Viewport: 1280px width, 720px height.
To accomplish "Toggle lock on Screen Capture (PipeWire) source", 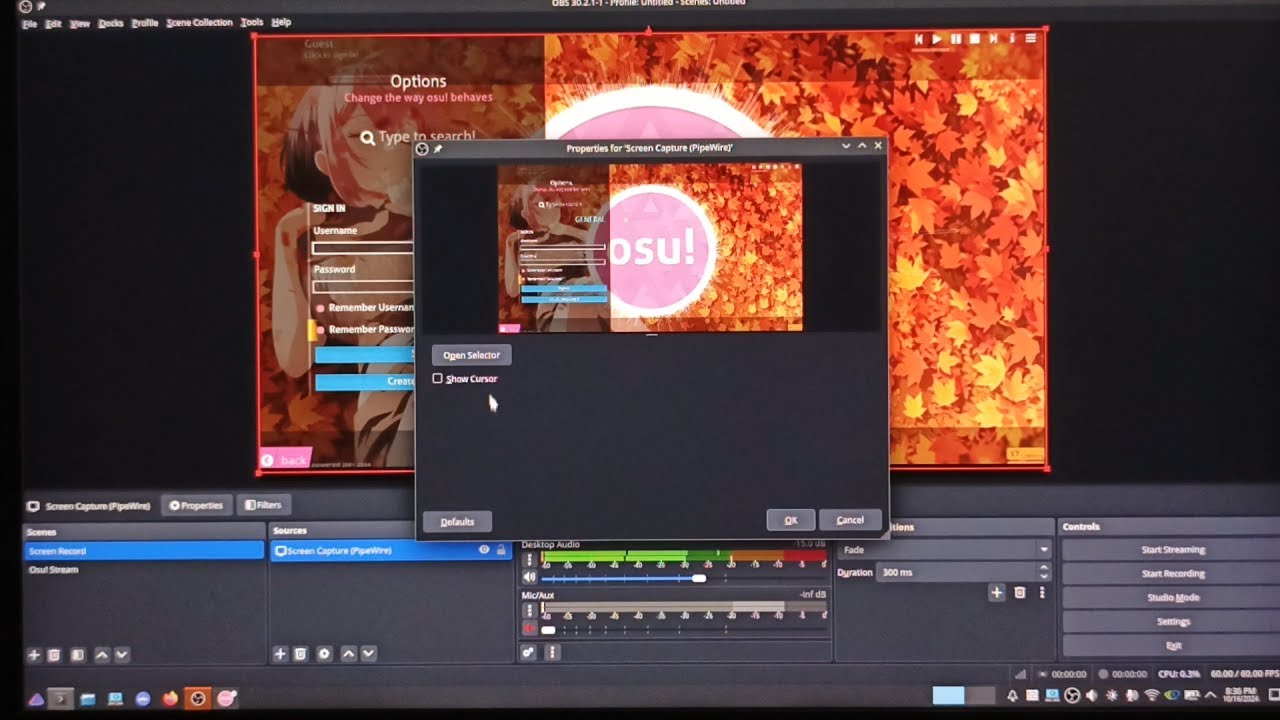I will [501, 550].
